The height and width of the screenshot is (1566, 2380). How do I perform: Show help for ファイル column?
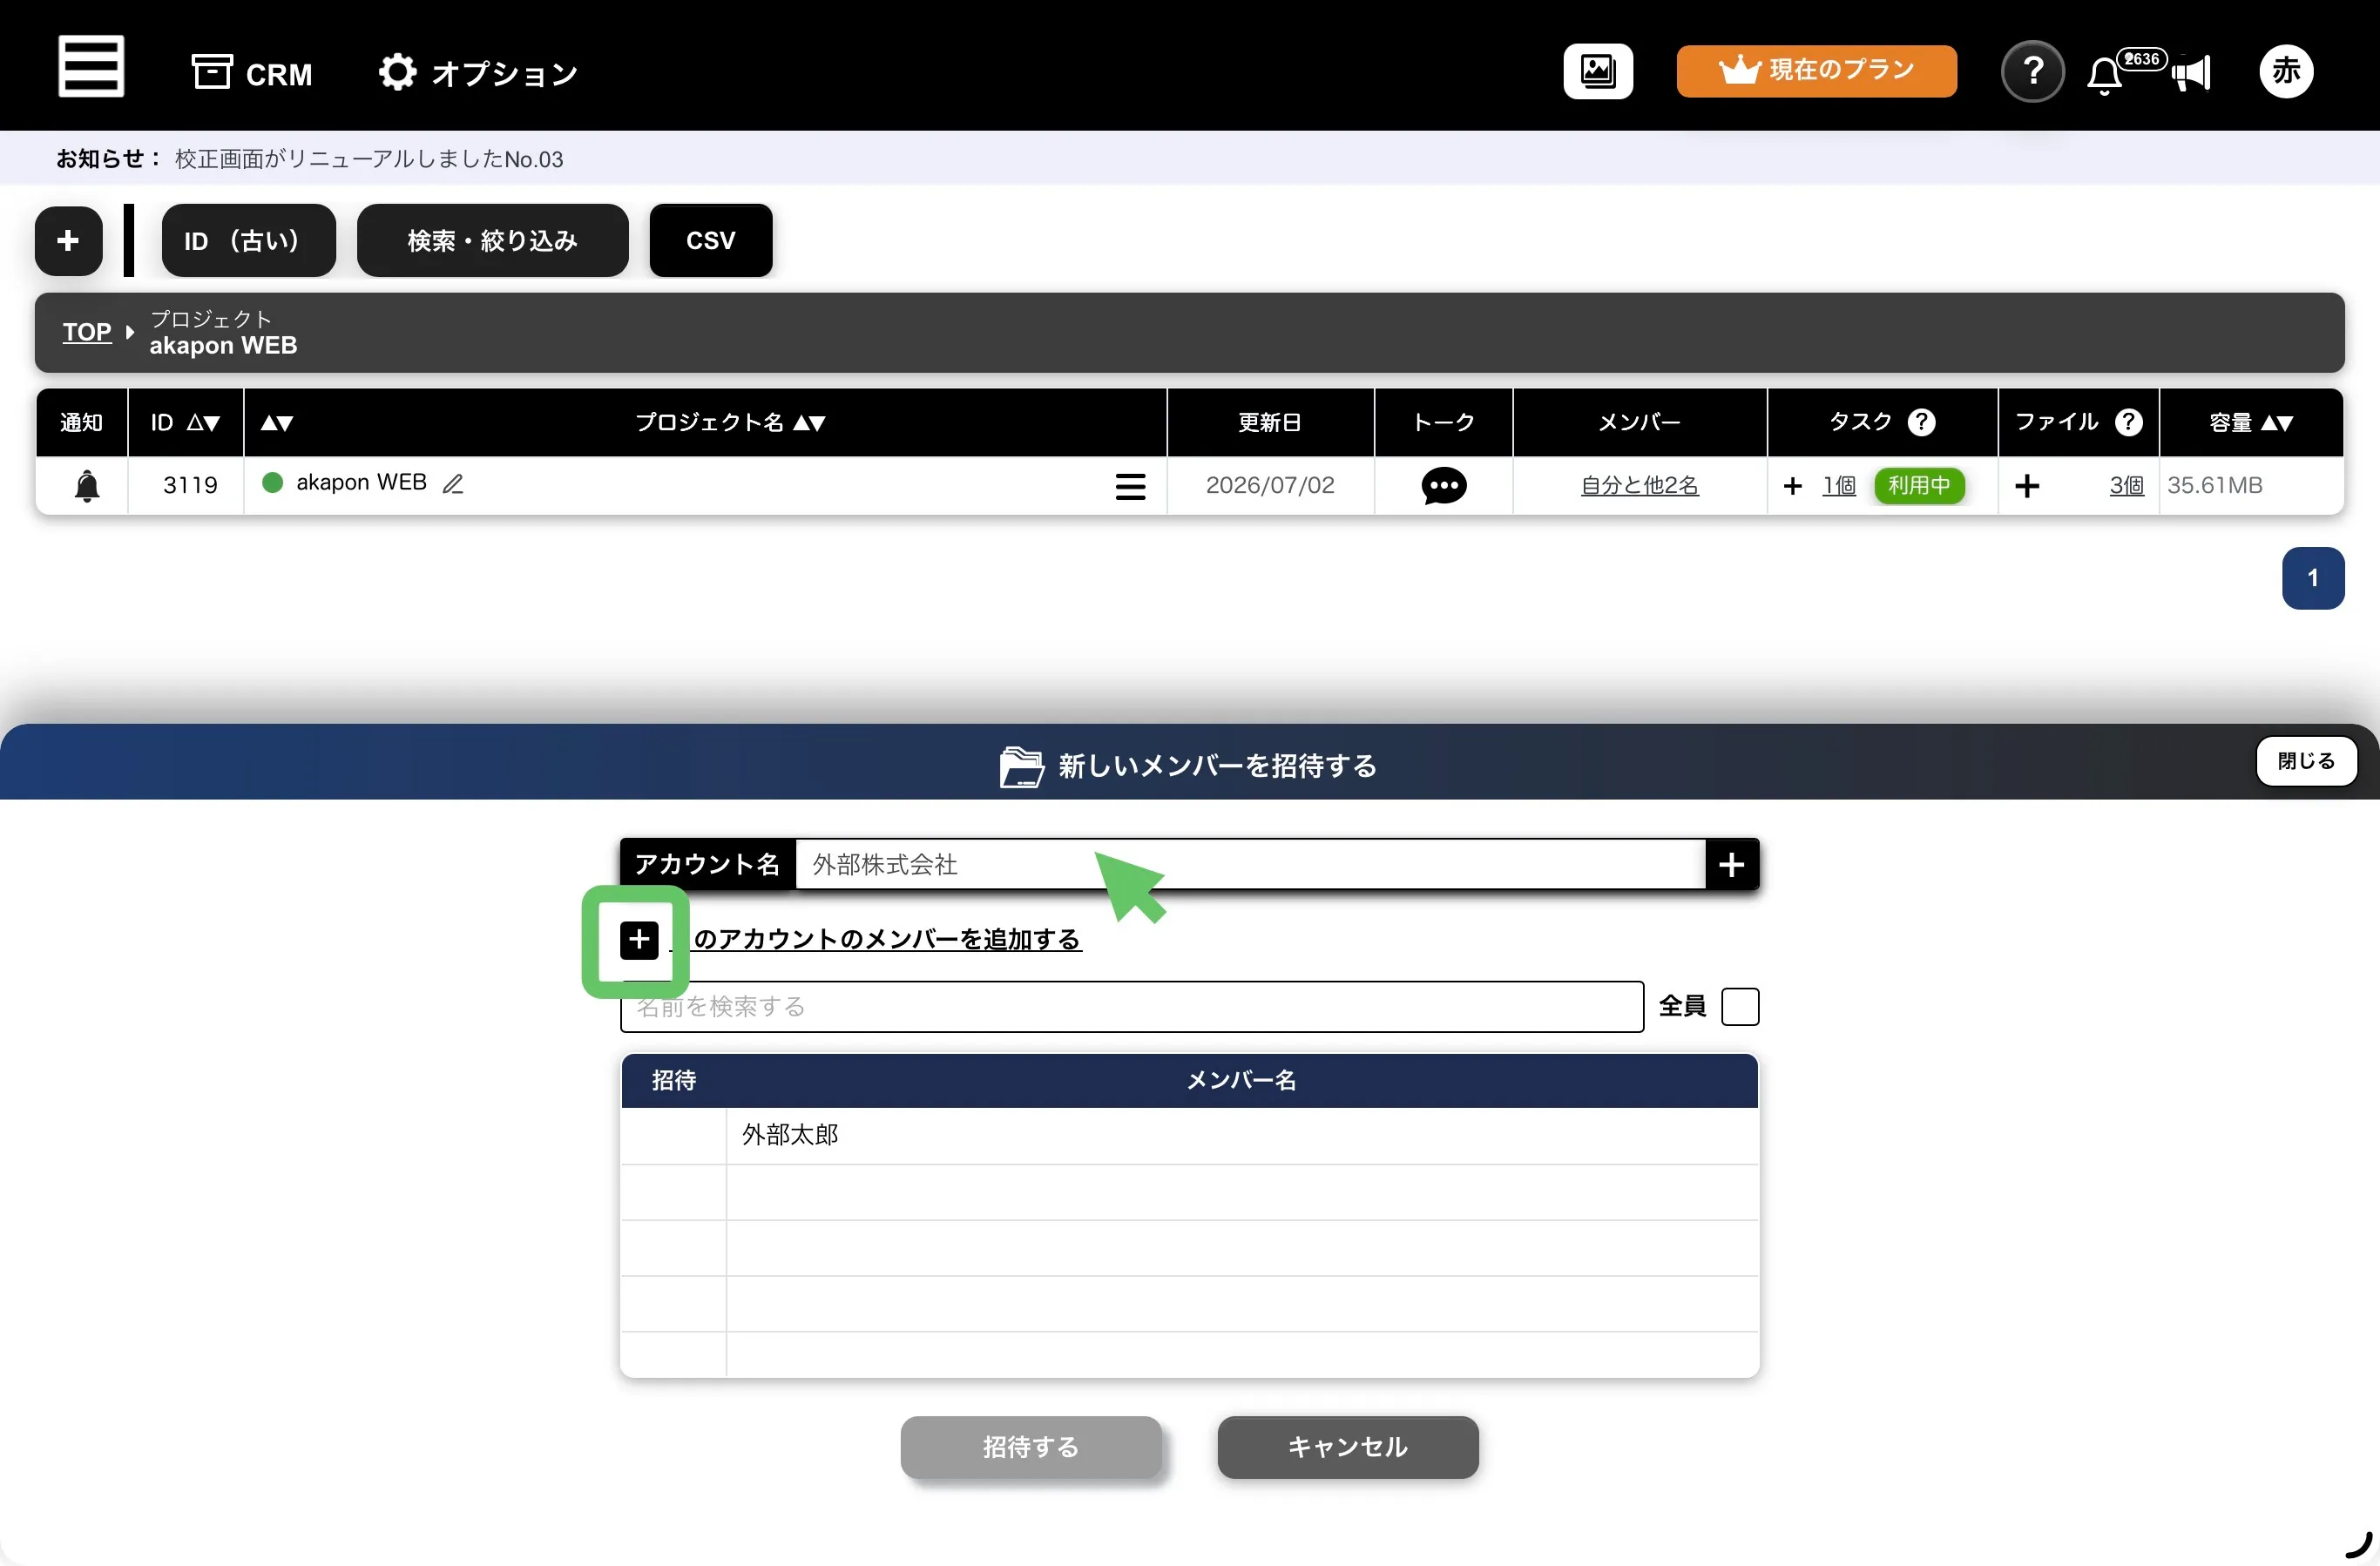click(x=2129, y=423)
